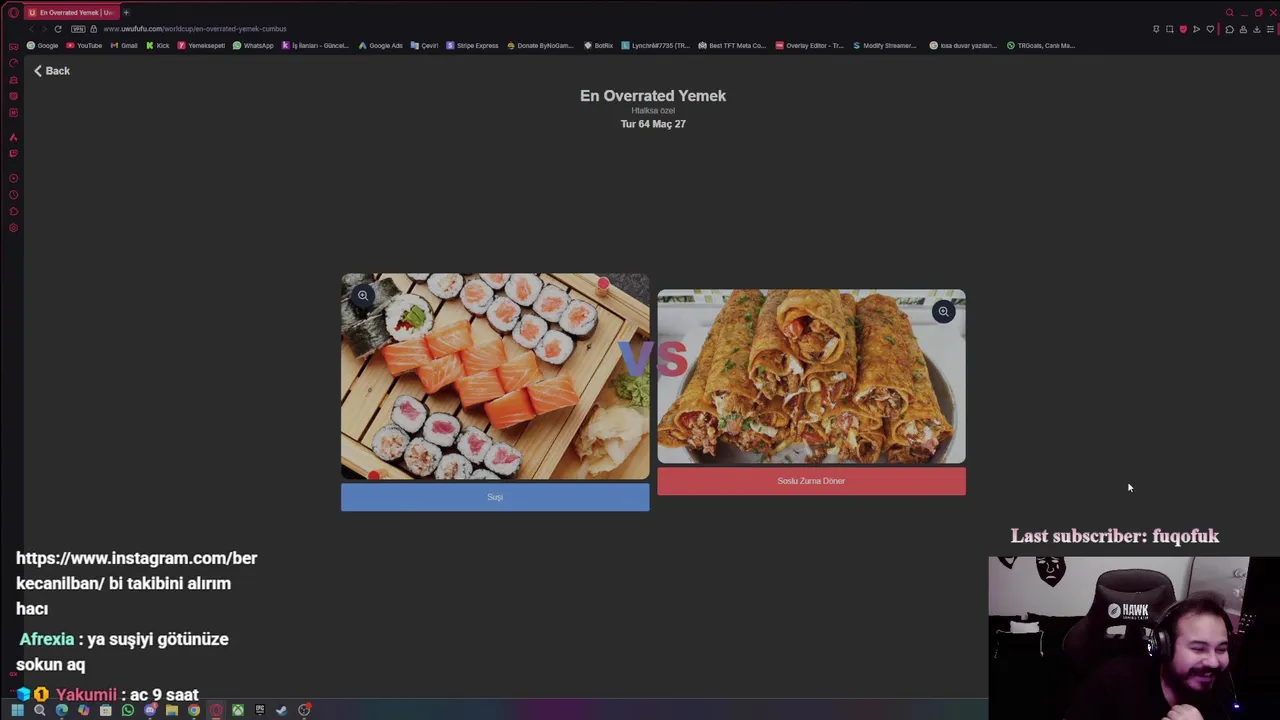Open the WhatsApp bookmark
Image resolution: width=1280 pixels, height=720 pixels.
253,45
